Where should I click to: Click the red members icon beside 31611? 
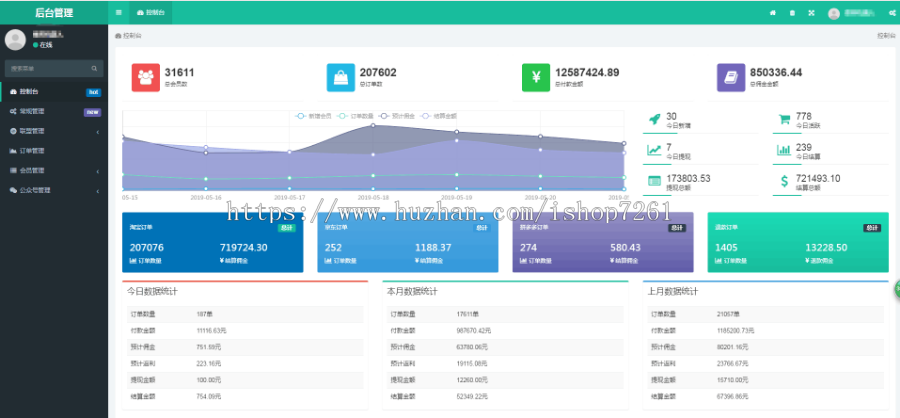[x=146, y=78]
